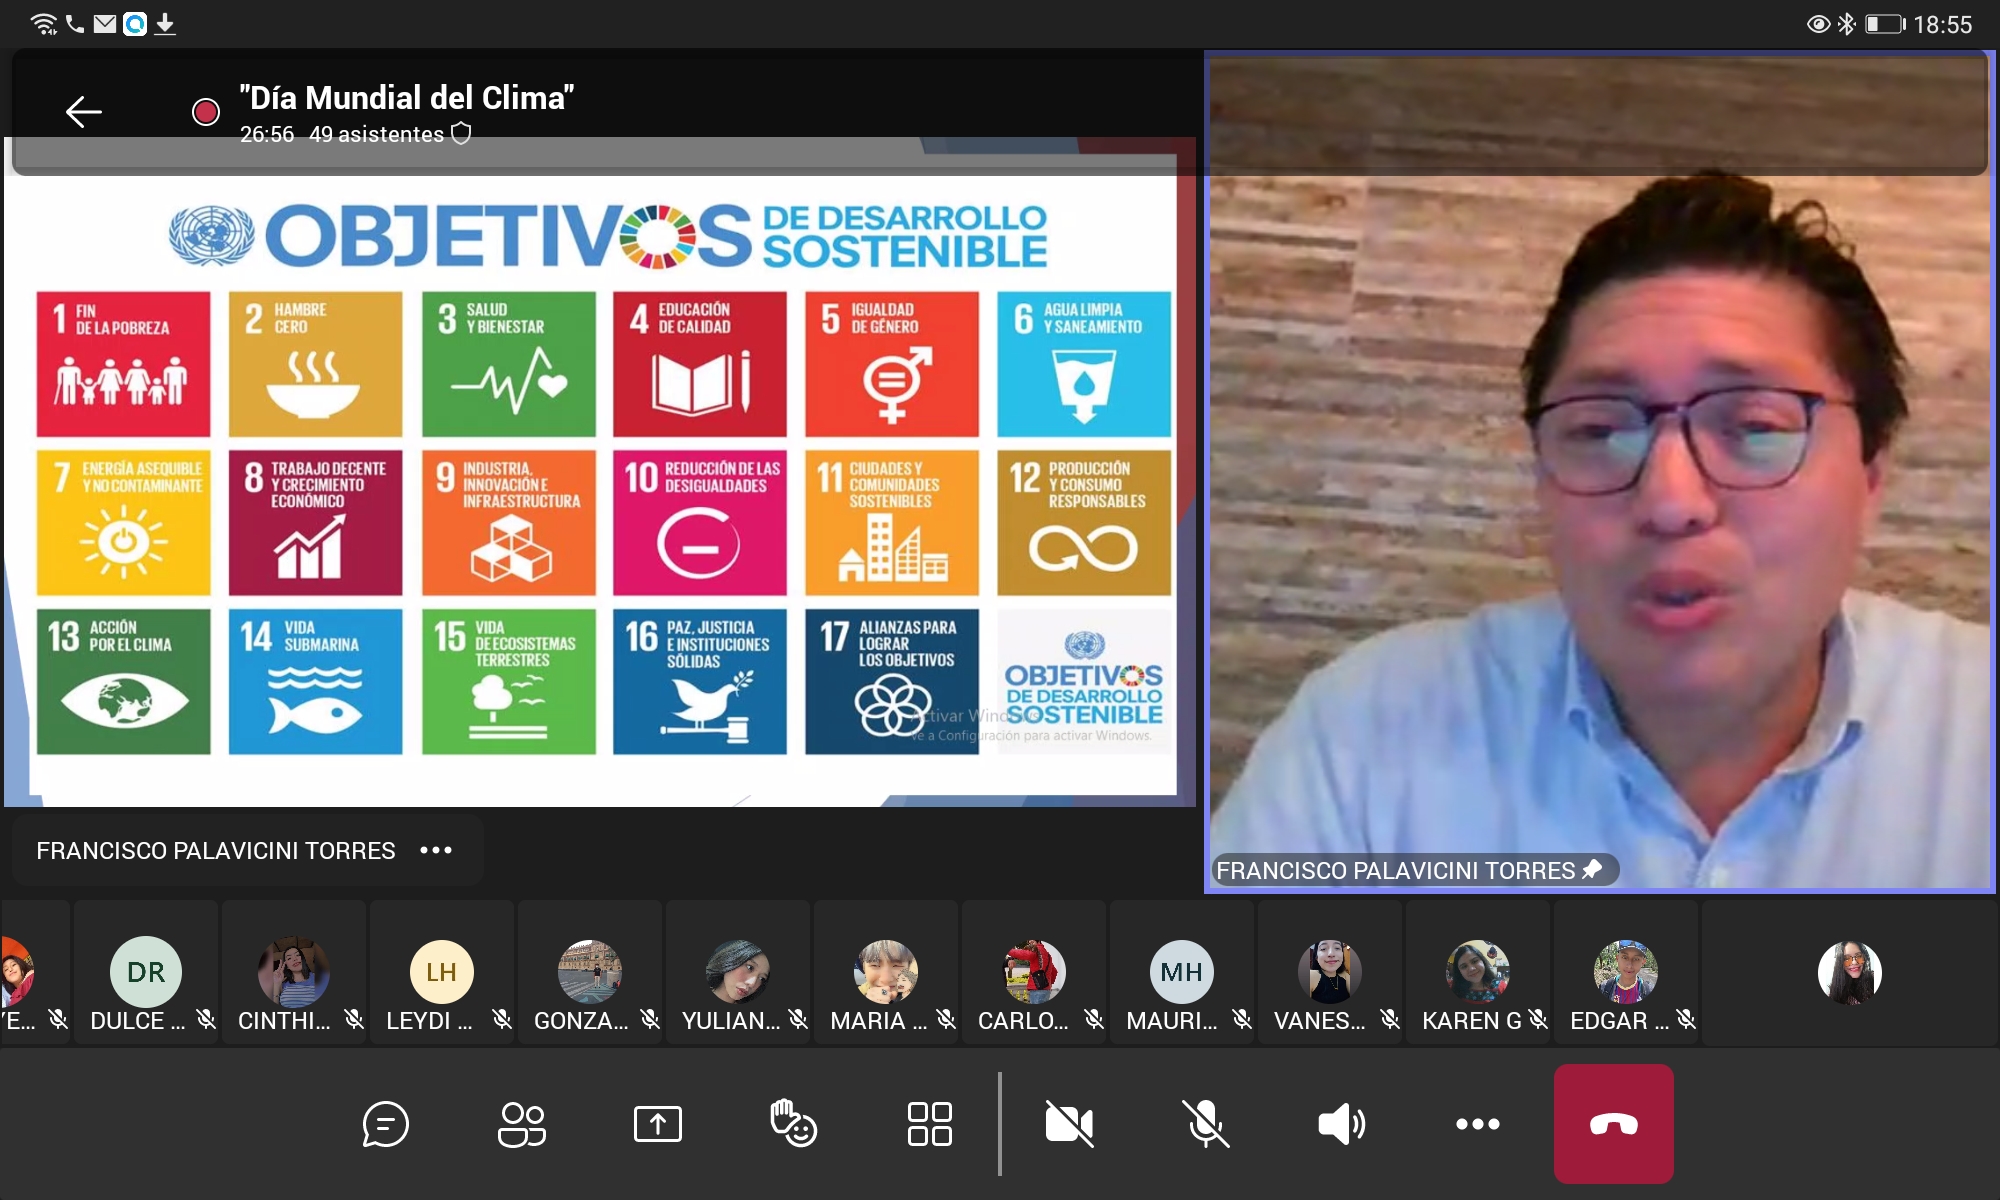Open the chat conversation icon

click(385, 1124)
